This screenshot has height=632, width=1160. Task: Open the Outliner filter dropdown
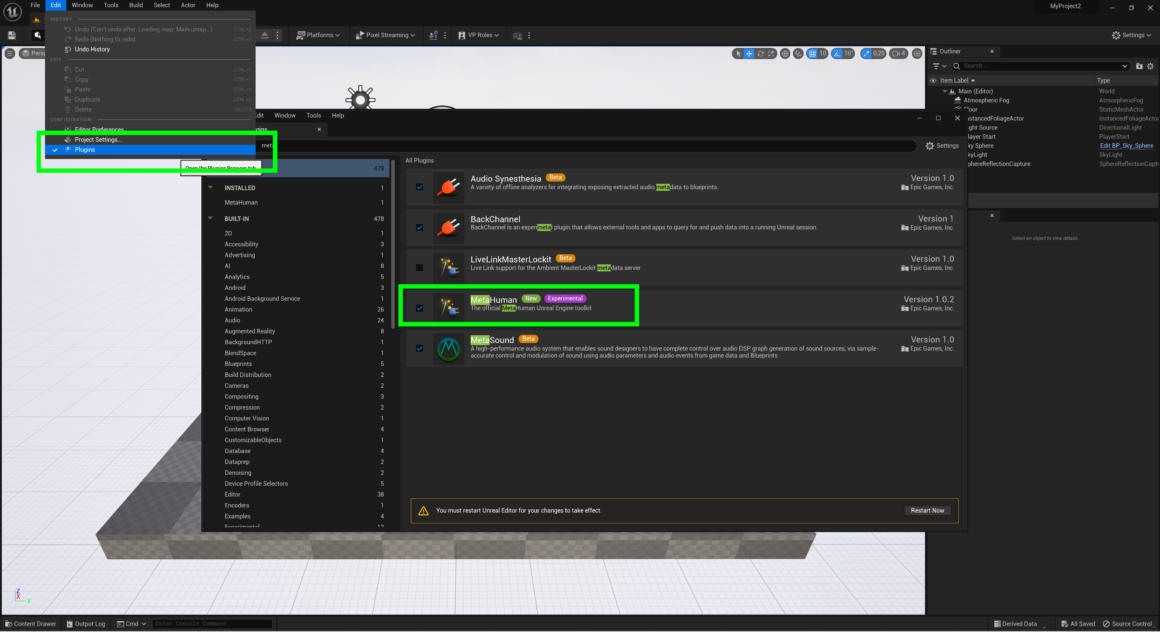[940, 66]
